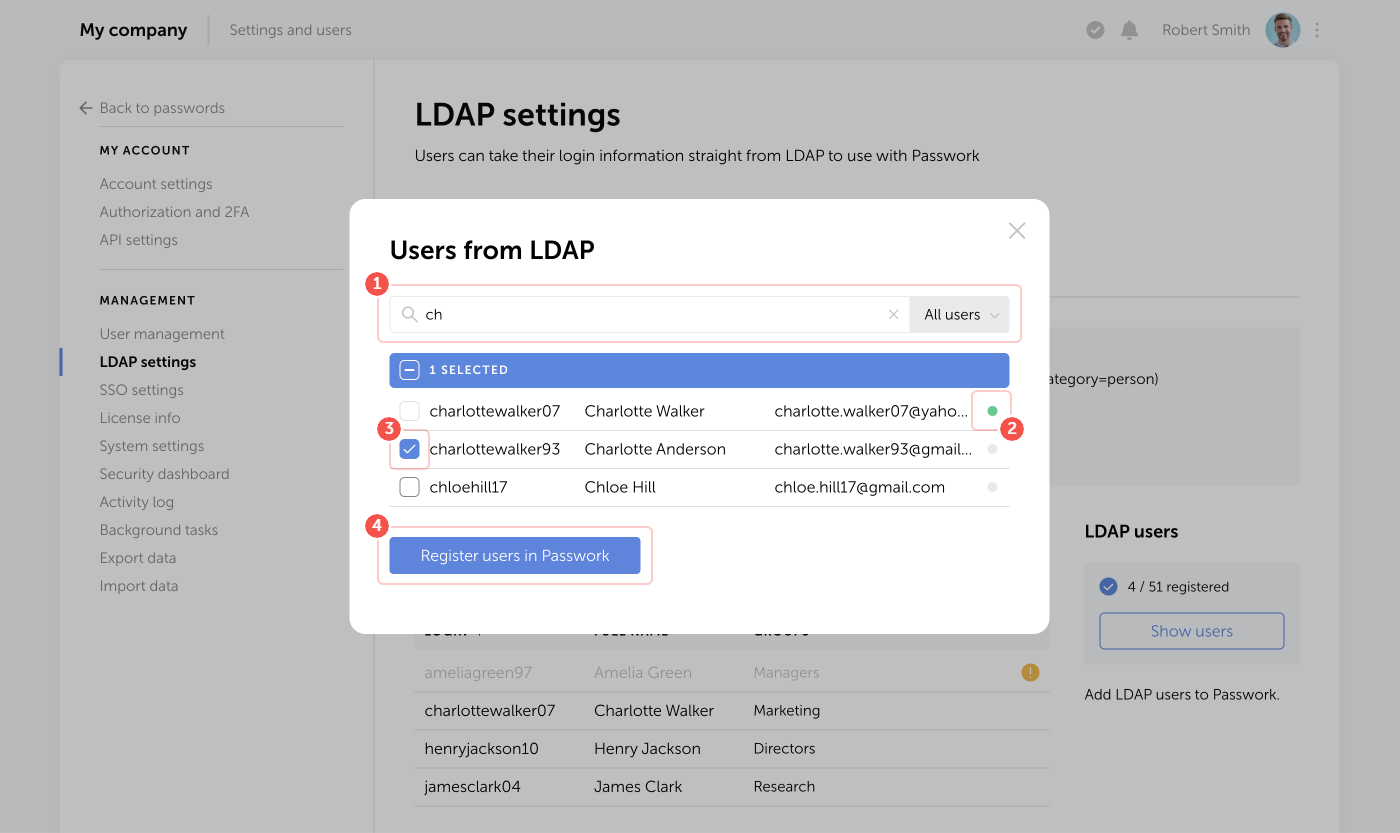Clear the search field with the X icon
This screenshot has height=833, width=1400.
coord(893,314)
